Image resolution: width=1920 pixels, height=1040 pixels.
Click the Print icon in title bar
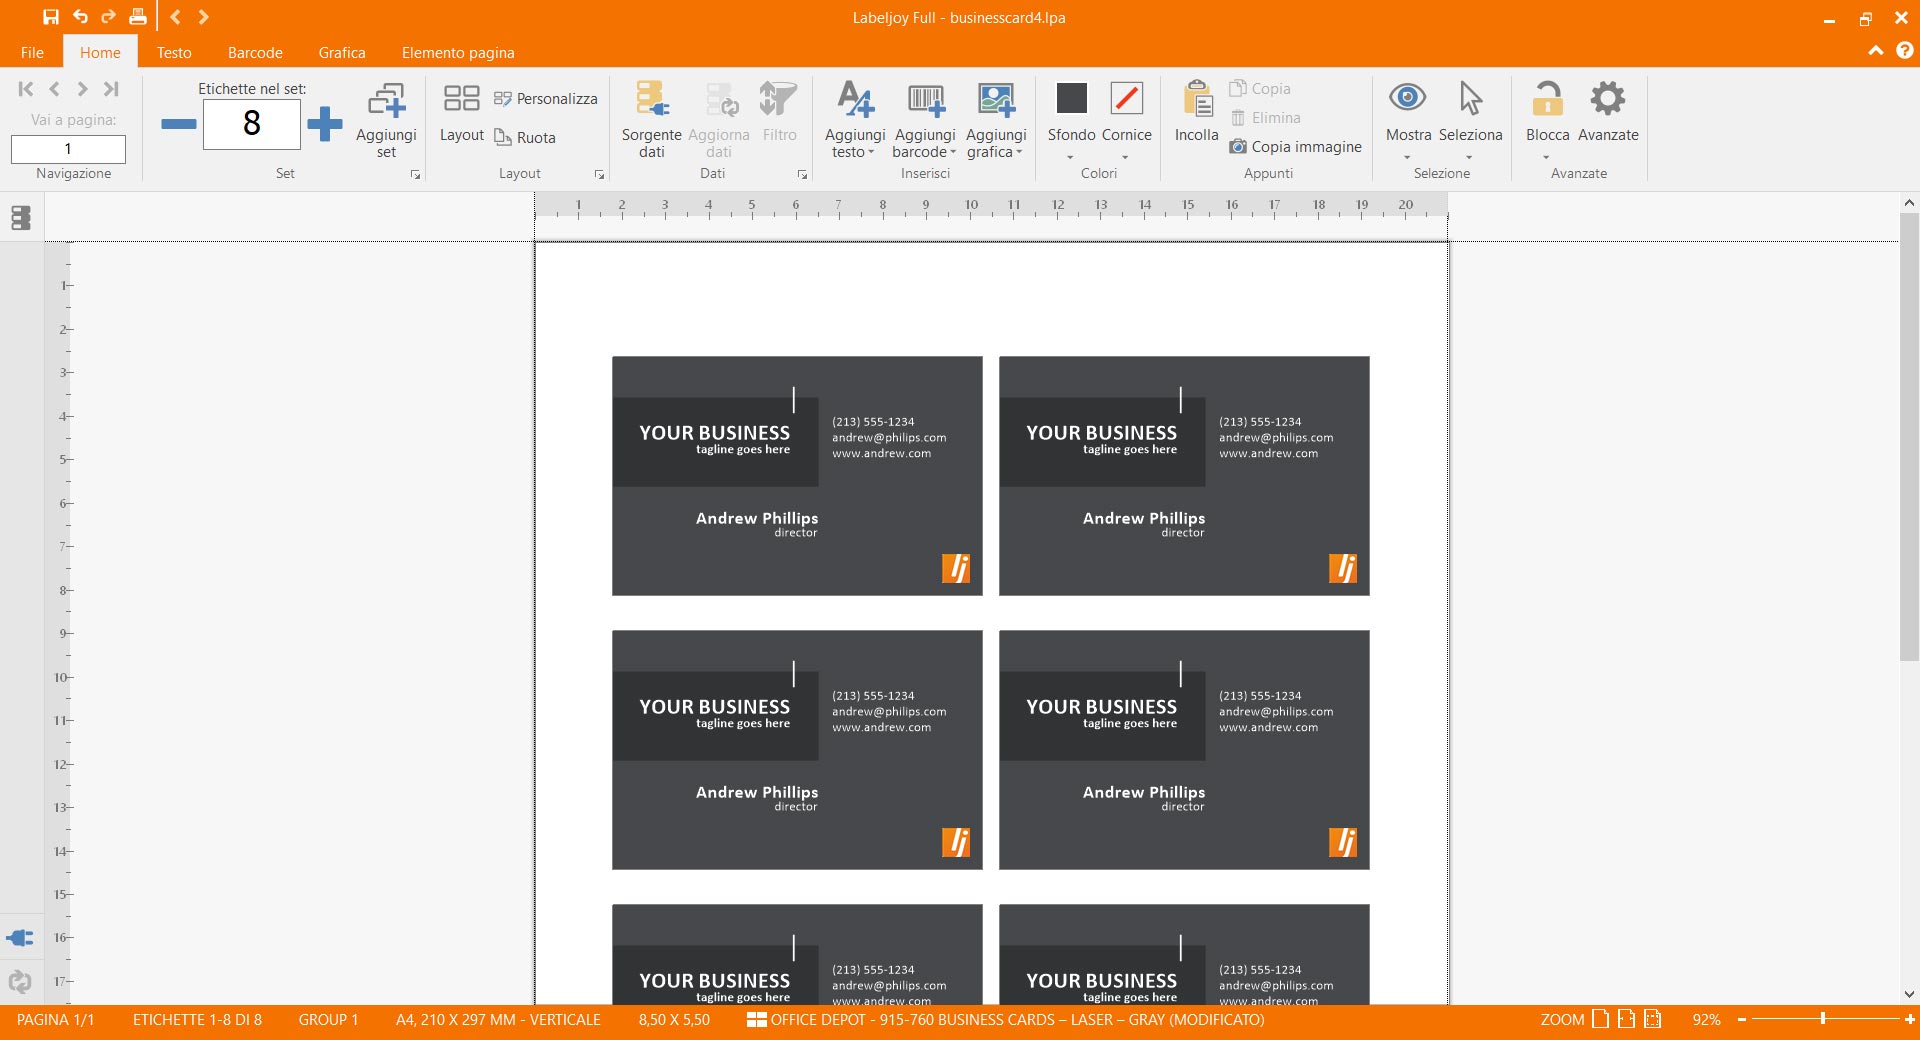pos(138,17)
